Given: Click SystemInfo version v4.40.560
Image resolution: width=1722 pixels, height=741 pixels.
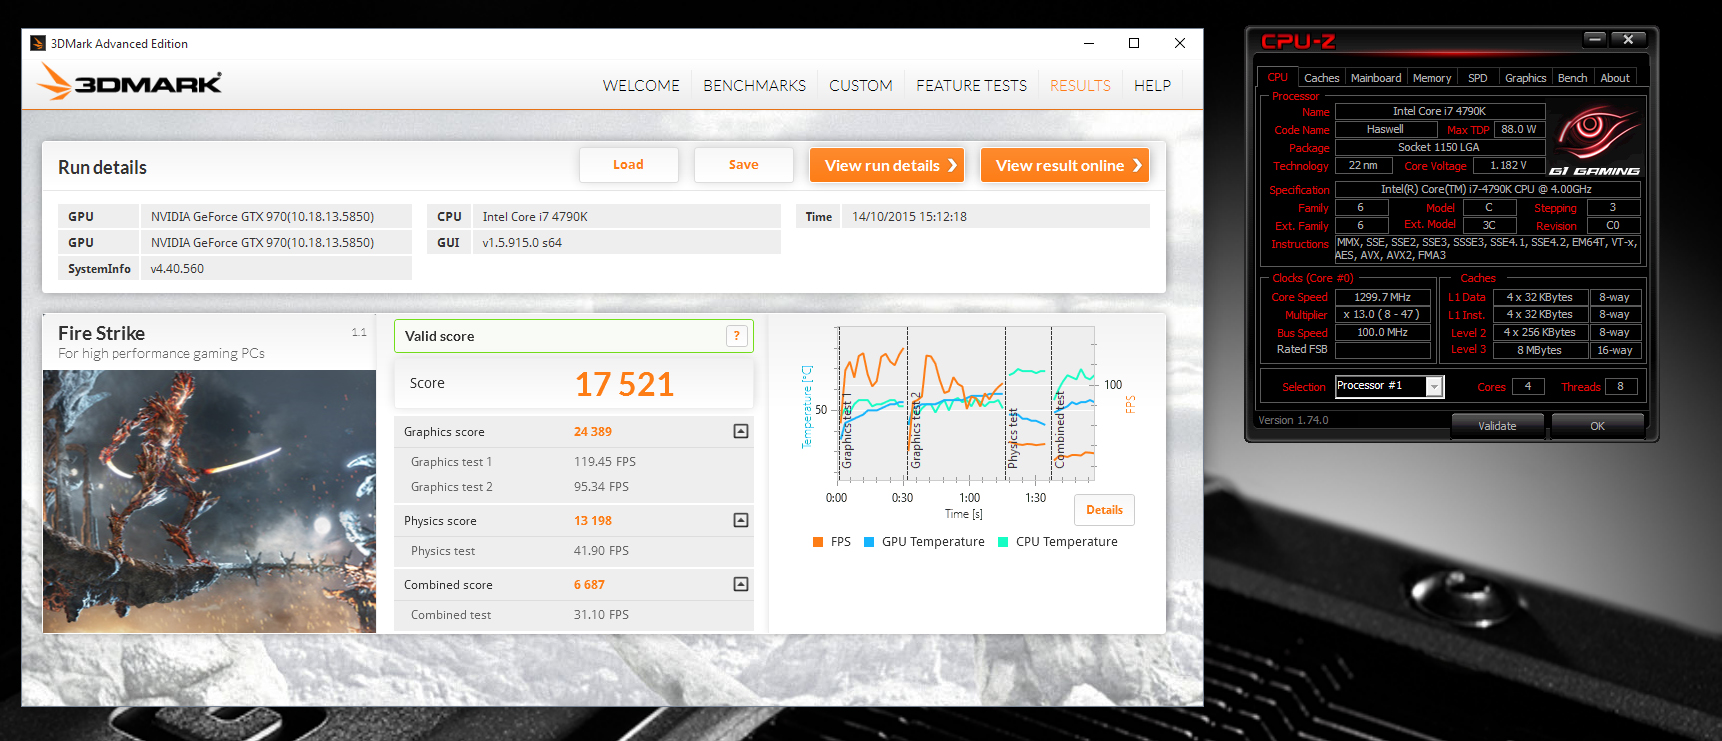Looking at the screenshot, I should click(276, 268).
